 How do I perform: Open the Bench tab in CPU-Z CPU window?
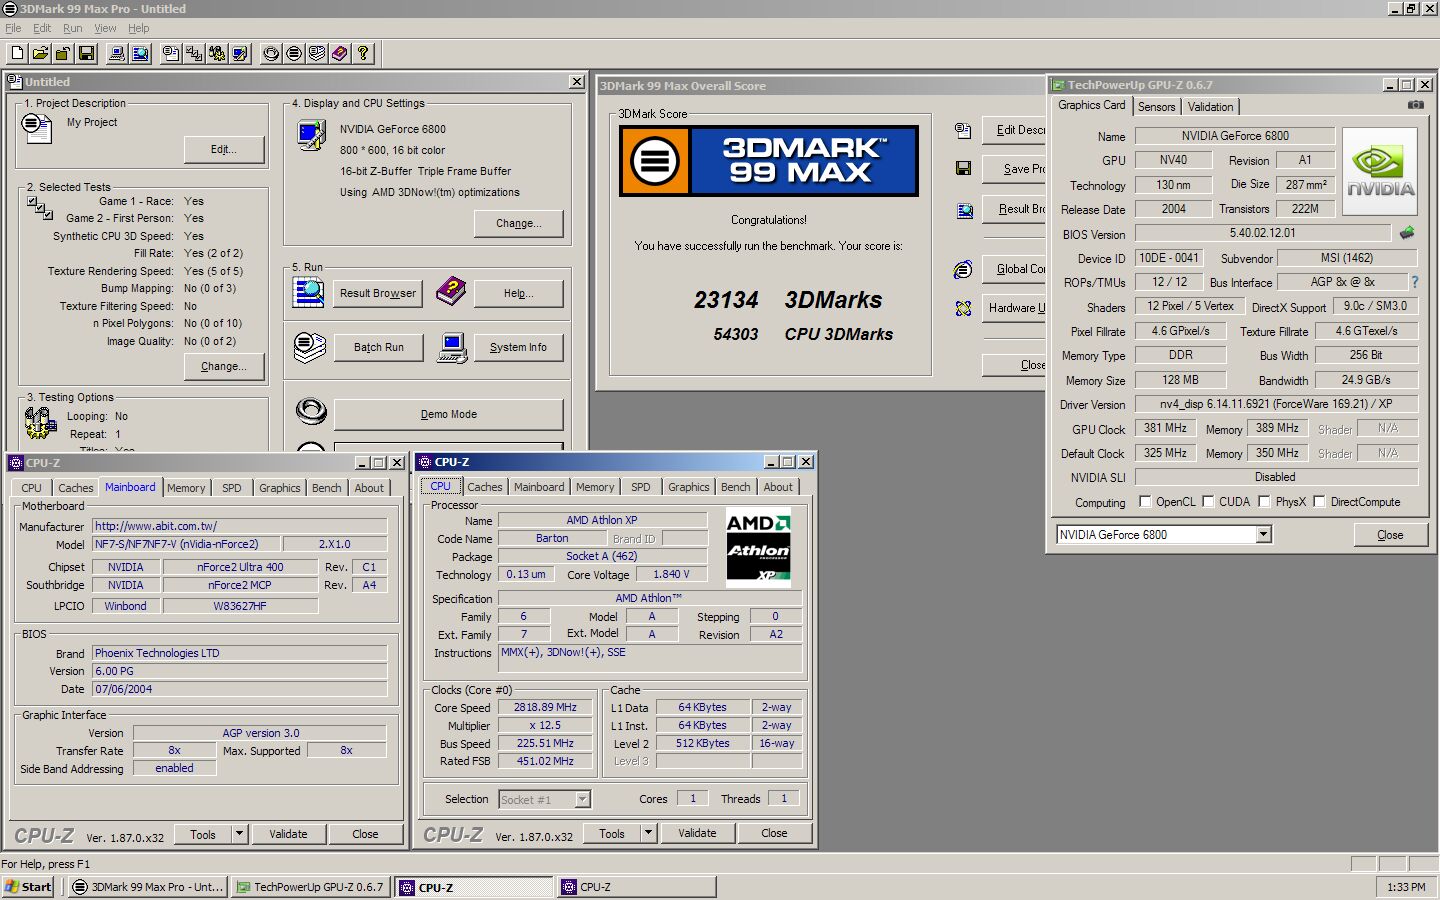[735, 488]
